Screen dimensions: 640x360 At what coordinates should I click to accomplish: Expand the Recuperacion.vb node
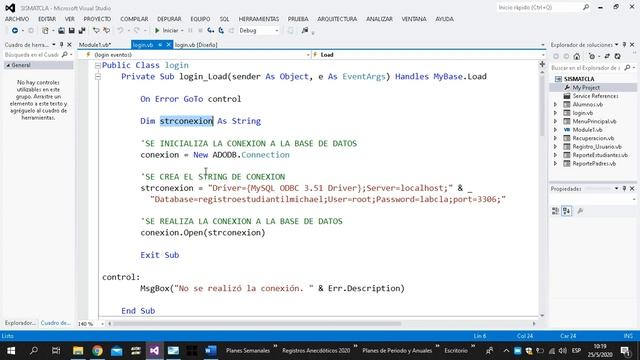pyautogui.click(x=556, y=138)
